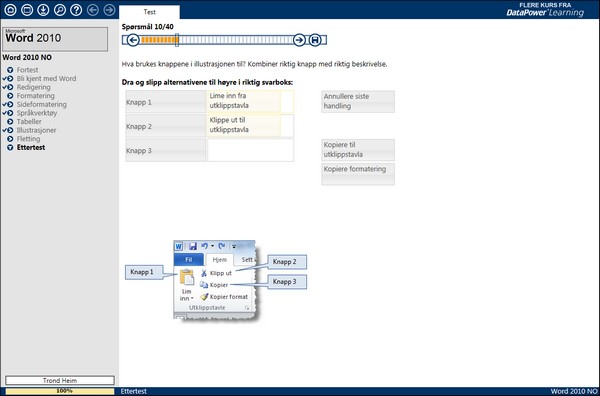Click the Utklippstavle group label in illustration

pyautogui.click(x=207, y=308)
